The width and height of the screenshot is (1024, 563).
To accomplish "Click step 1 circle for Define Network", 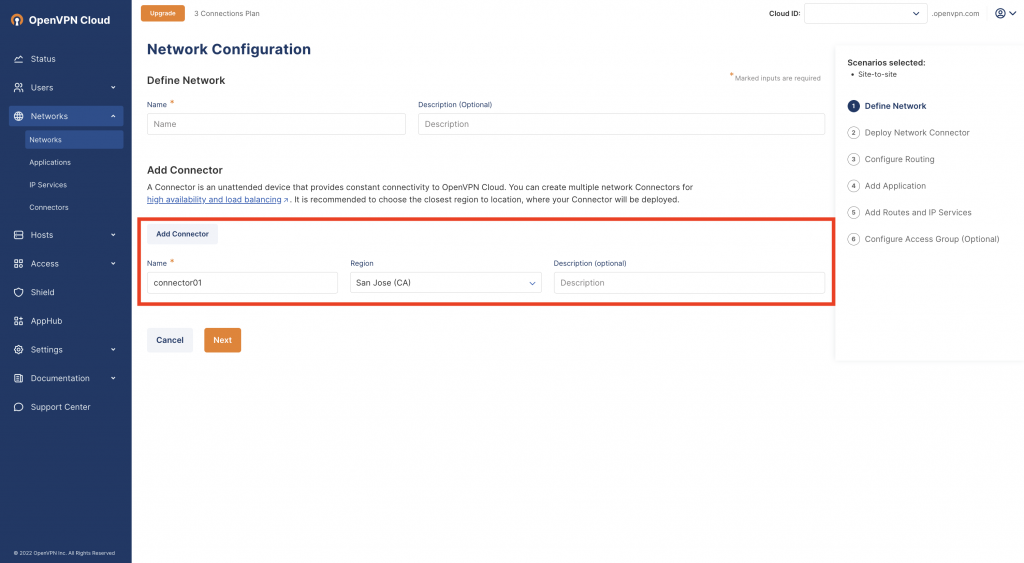I will pyautogui.click(x=854, y=106).
